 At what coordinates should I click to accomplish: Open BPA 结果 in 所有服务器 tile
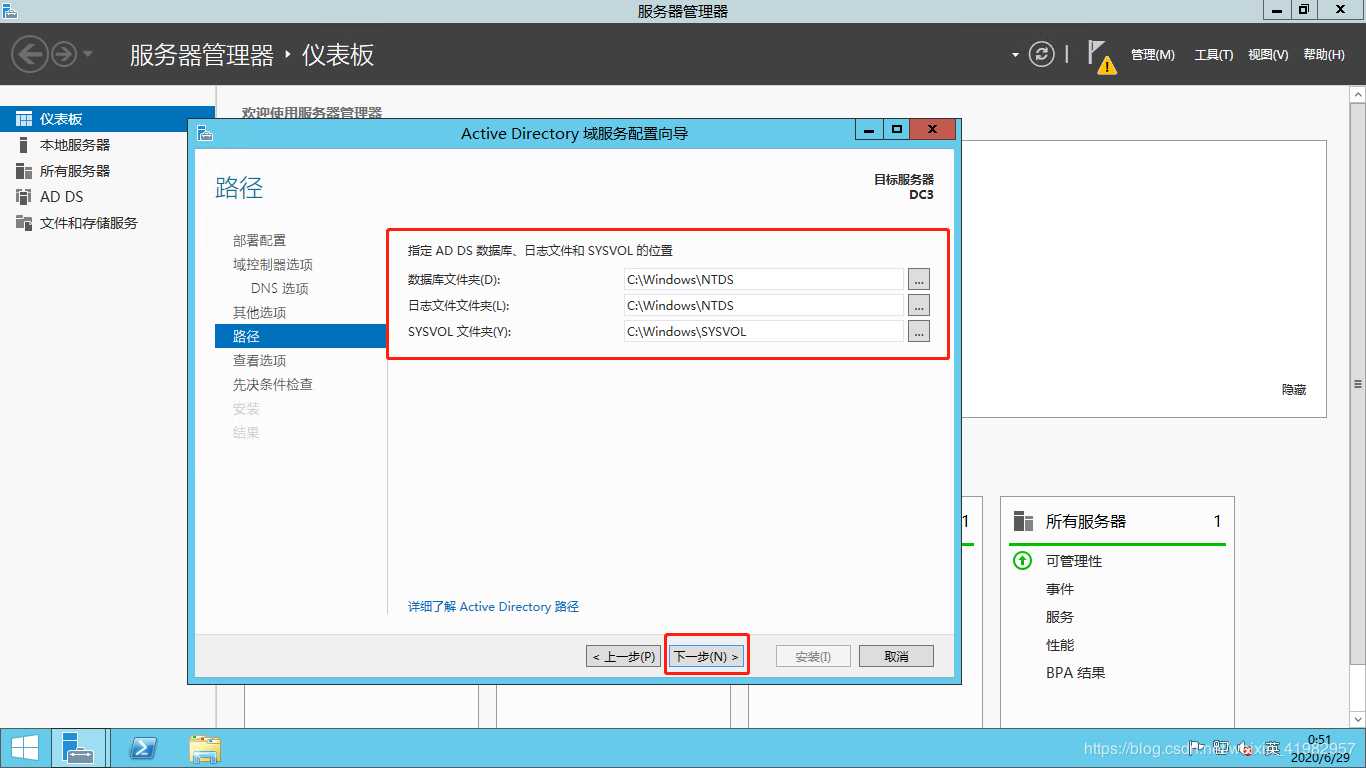[x=1076, y=673]
